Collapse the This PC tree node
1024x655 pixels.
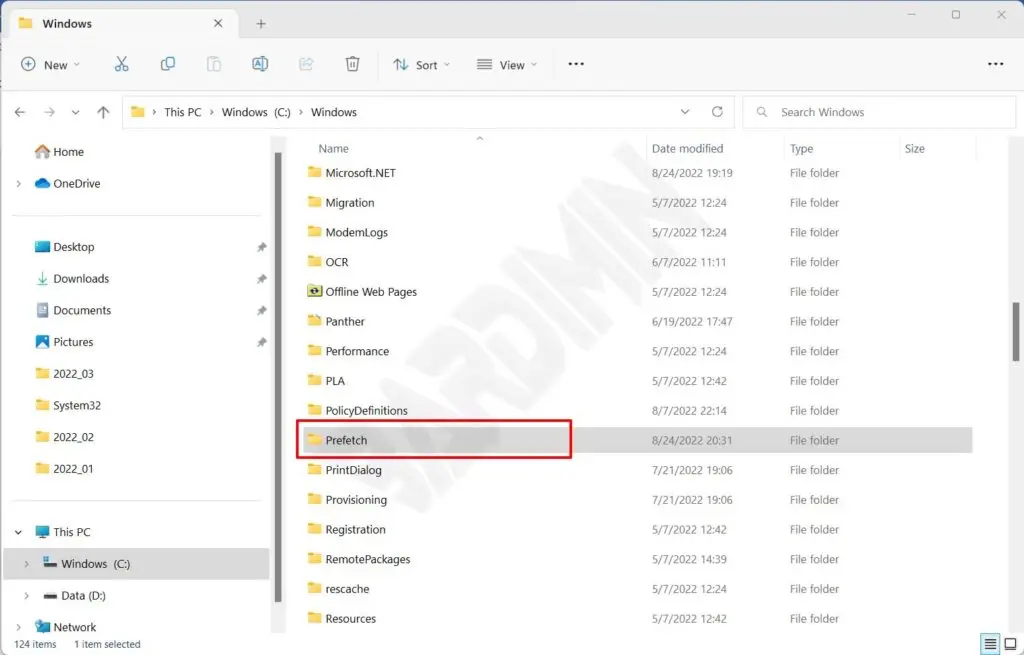point(18,532)
